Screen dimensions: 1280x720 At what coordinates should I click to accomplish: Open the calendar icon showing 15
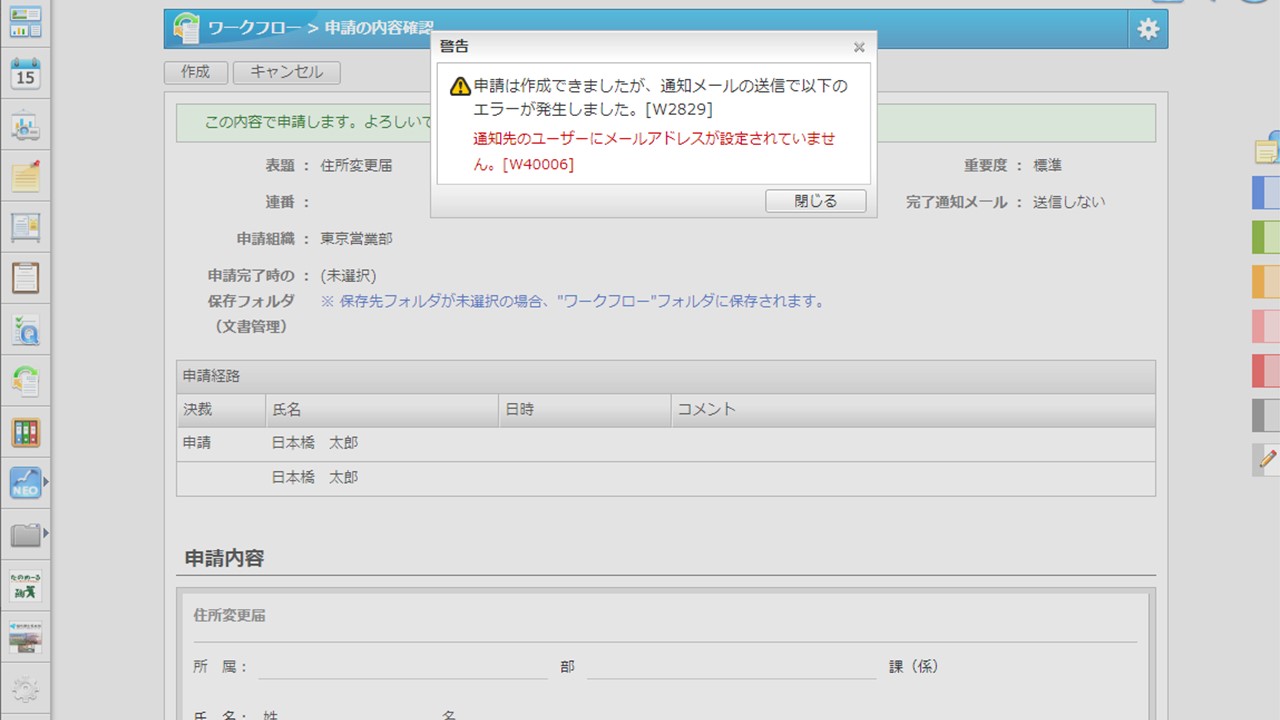tap(25, 73)
